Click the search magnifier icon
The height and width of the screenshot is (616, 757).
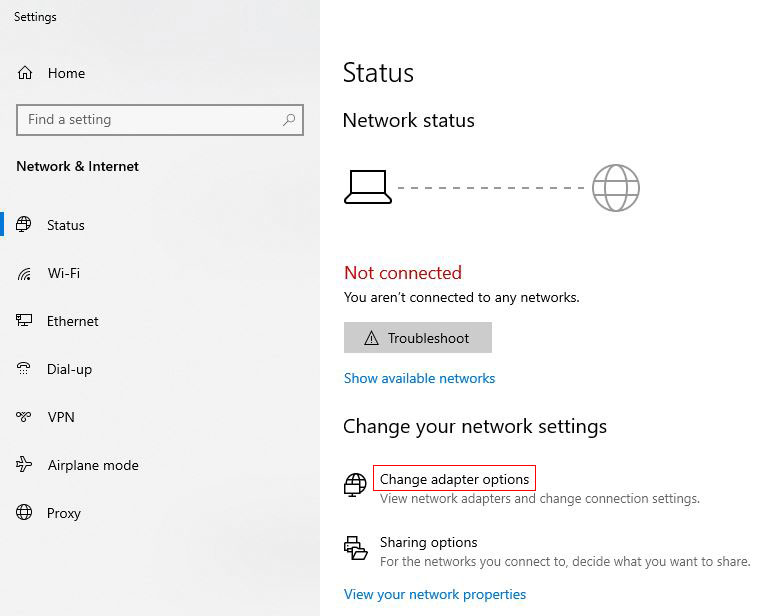(289, 120)
